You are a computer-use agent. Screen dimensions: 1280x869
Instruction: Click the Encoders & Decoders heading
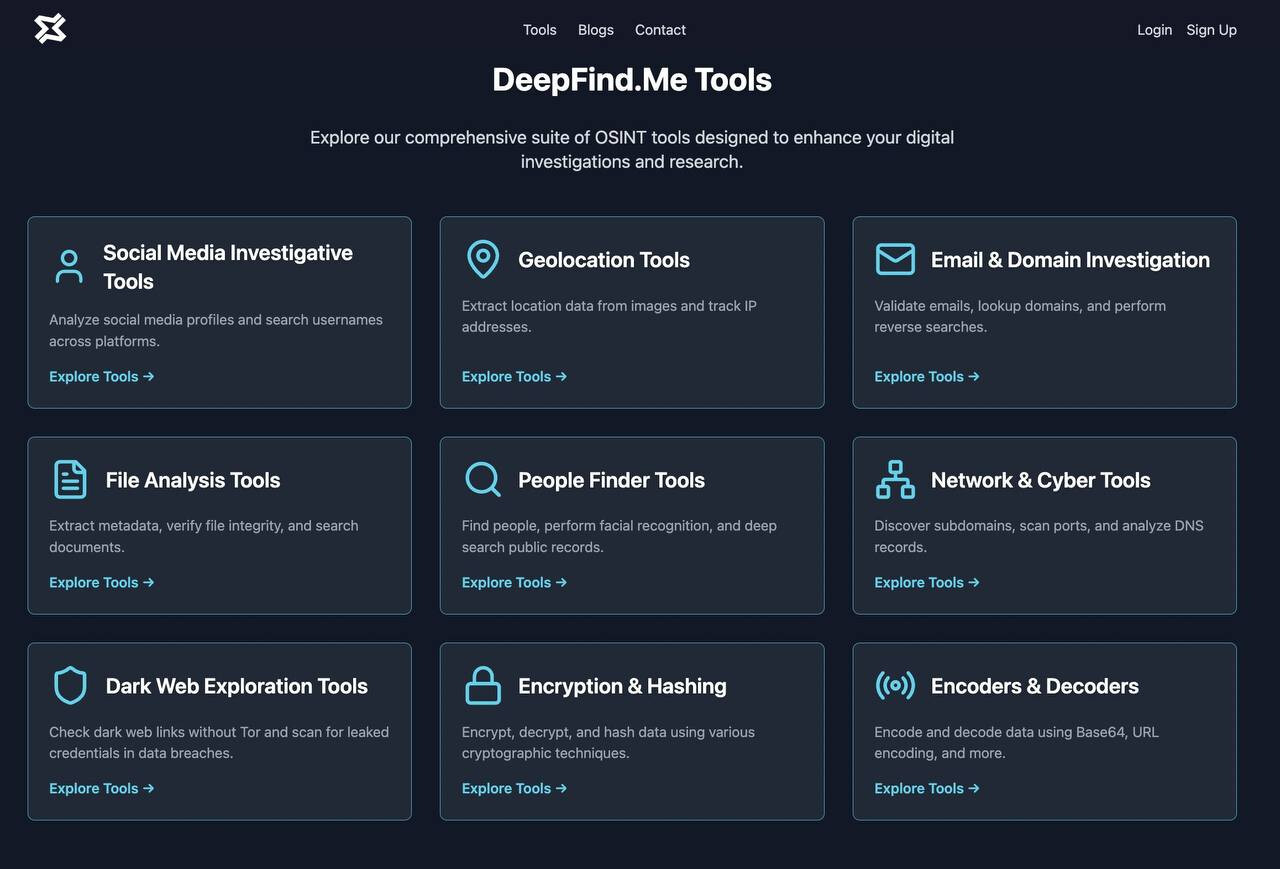tap(1035, 686)
